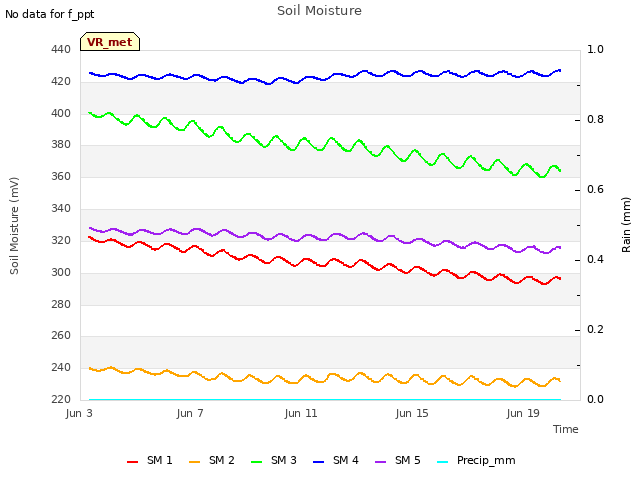This screenshot has height=480, width=640.
Task: Click the Jun 7 x-axis tick label
Action: pos(190,413)
